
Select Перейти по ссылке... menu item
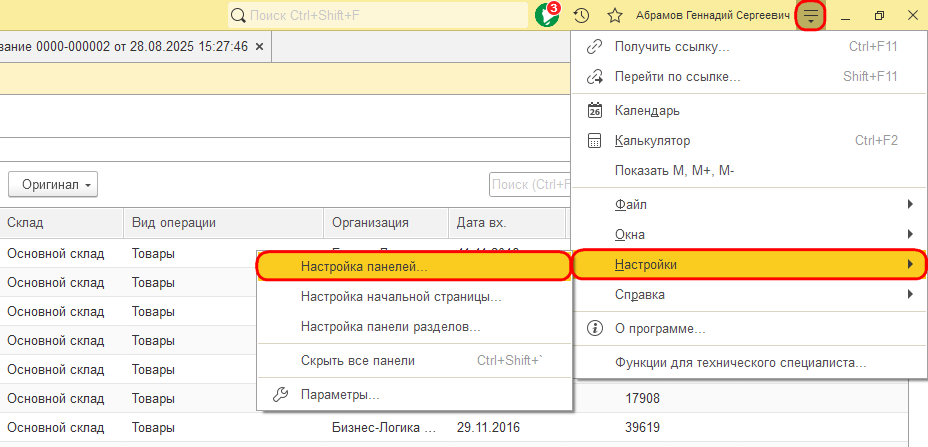click(749, 76)
